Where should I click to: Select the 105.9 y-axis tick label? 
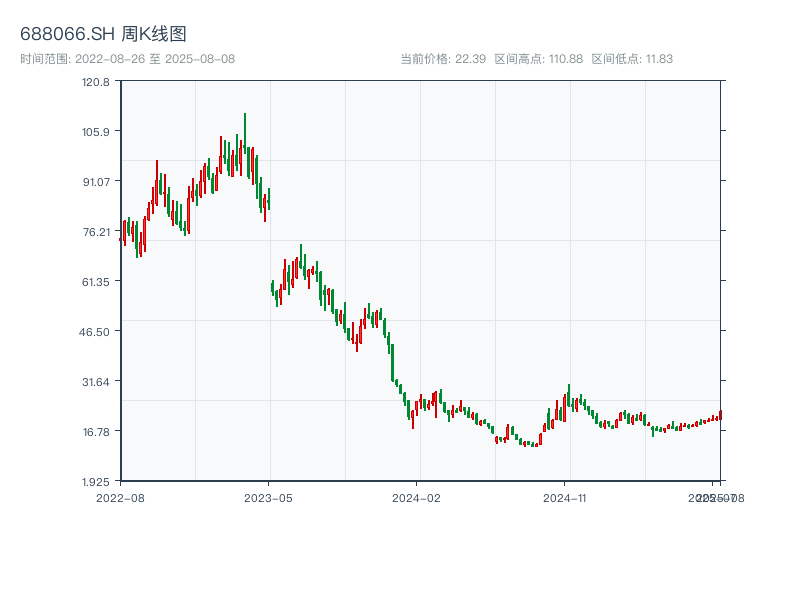pos(97,132)
